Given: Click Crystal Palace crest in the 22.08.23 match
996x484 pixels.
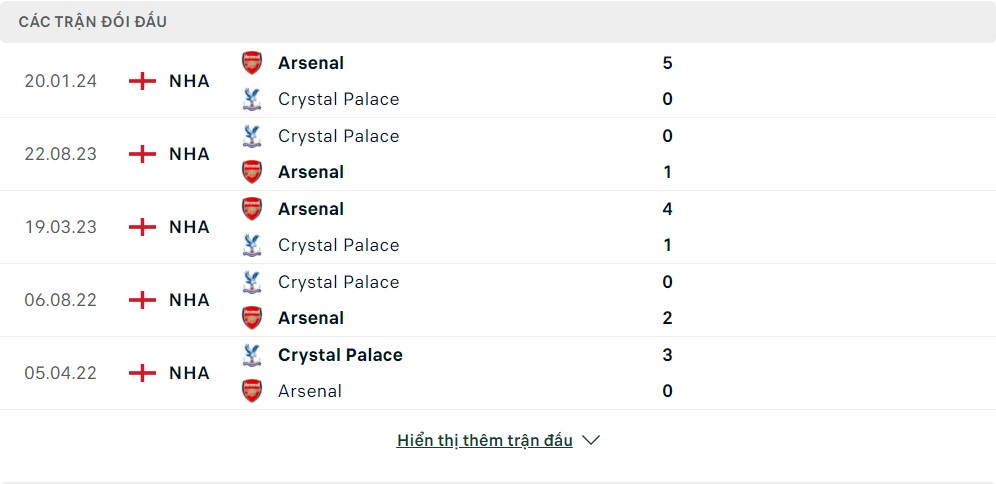Looking at the screenshot, I should (252, 136).
